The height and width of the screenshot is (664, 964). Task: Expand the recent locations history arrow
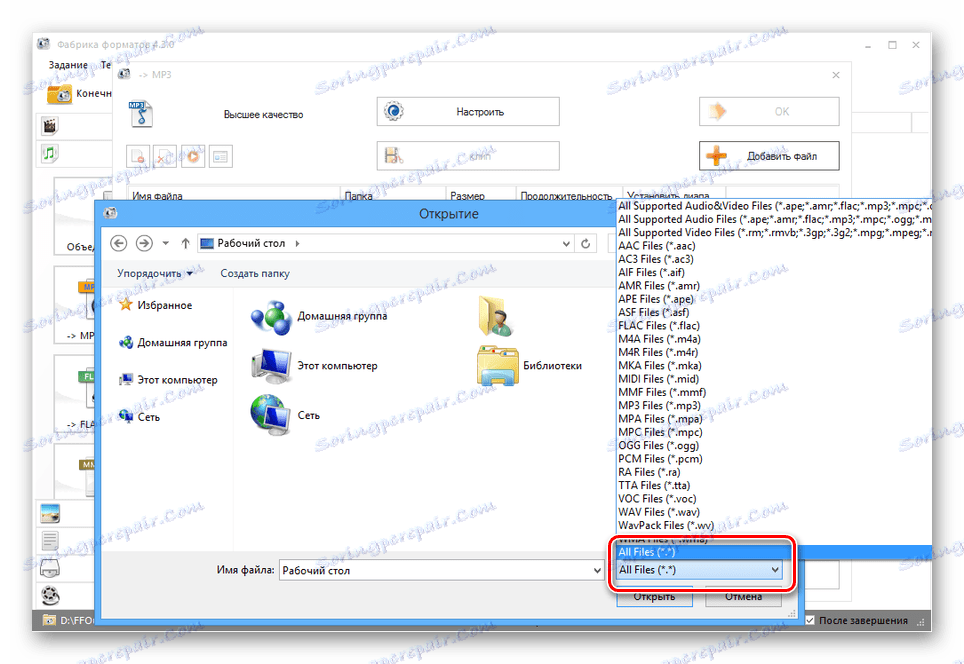point(165,243)
